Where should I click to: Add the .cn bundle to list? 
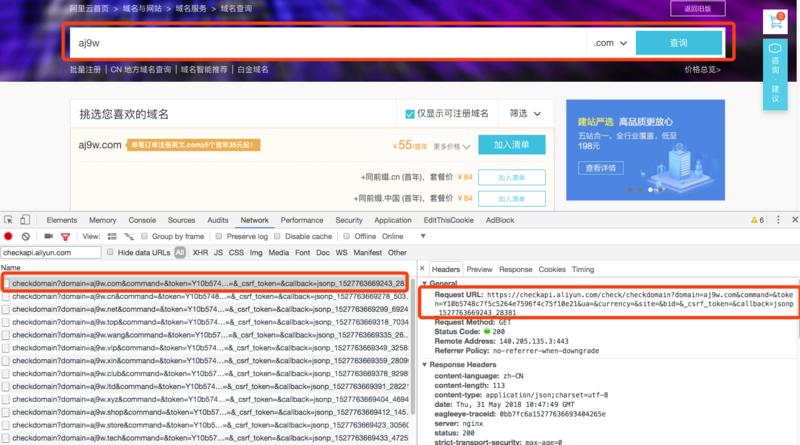click(512, 178)
